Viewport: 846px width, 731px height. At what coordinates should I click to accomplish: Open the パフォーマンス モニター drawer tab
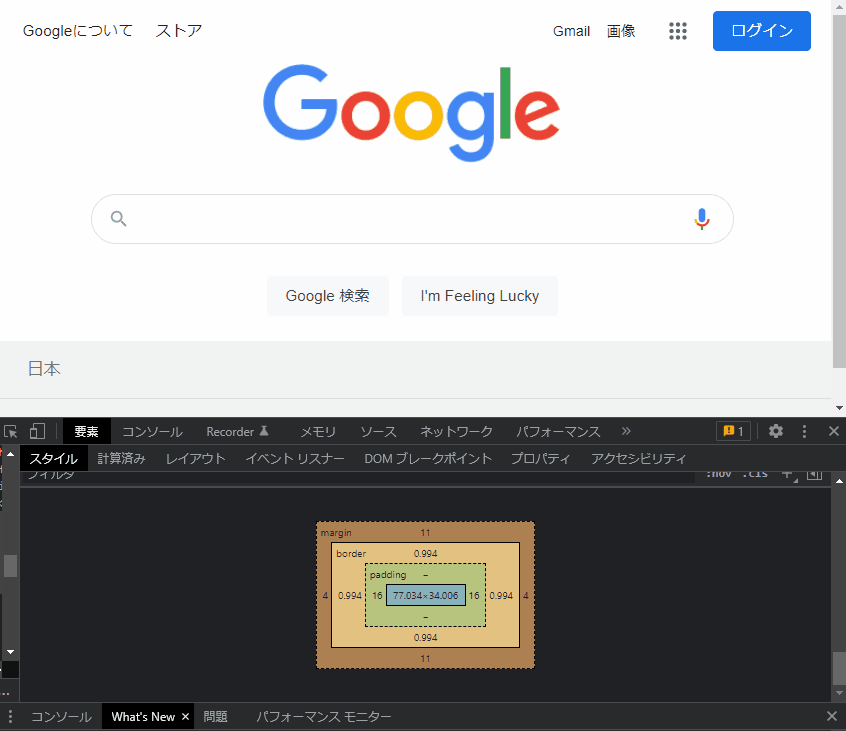(x=324, y=716)
